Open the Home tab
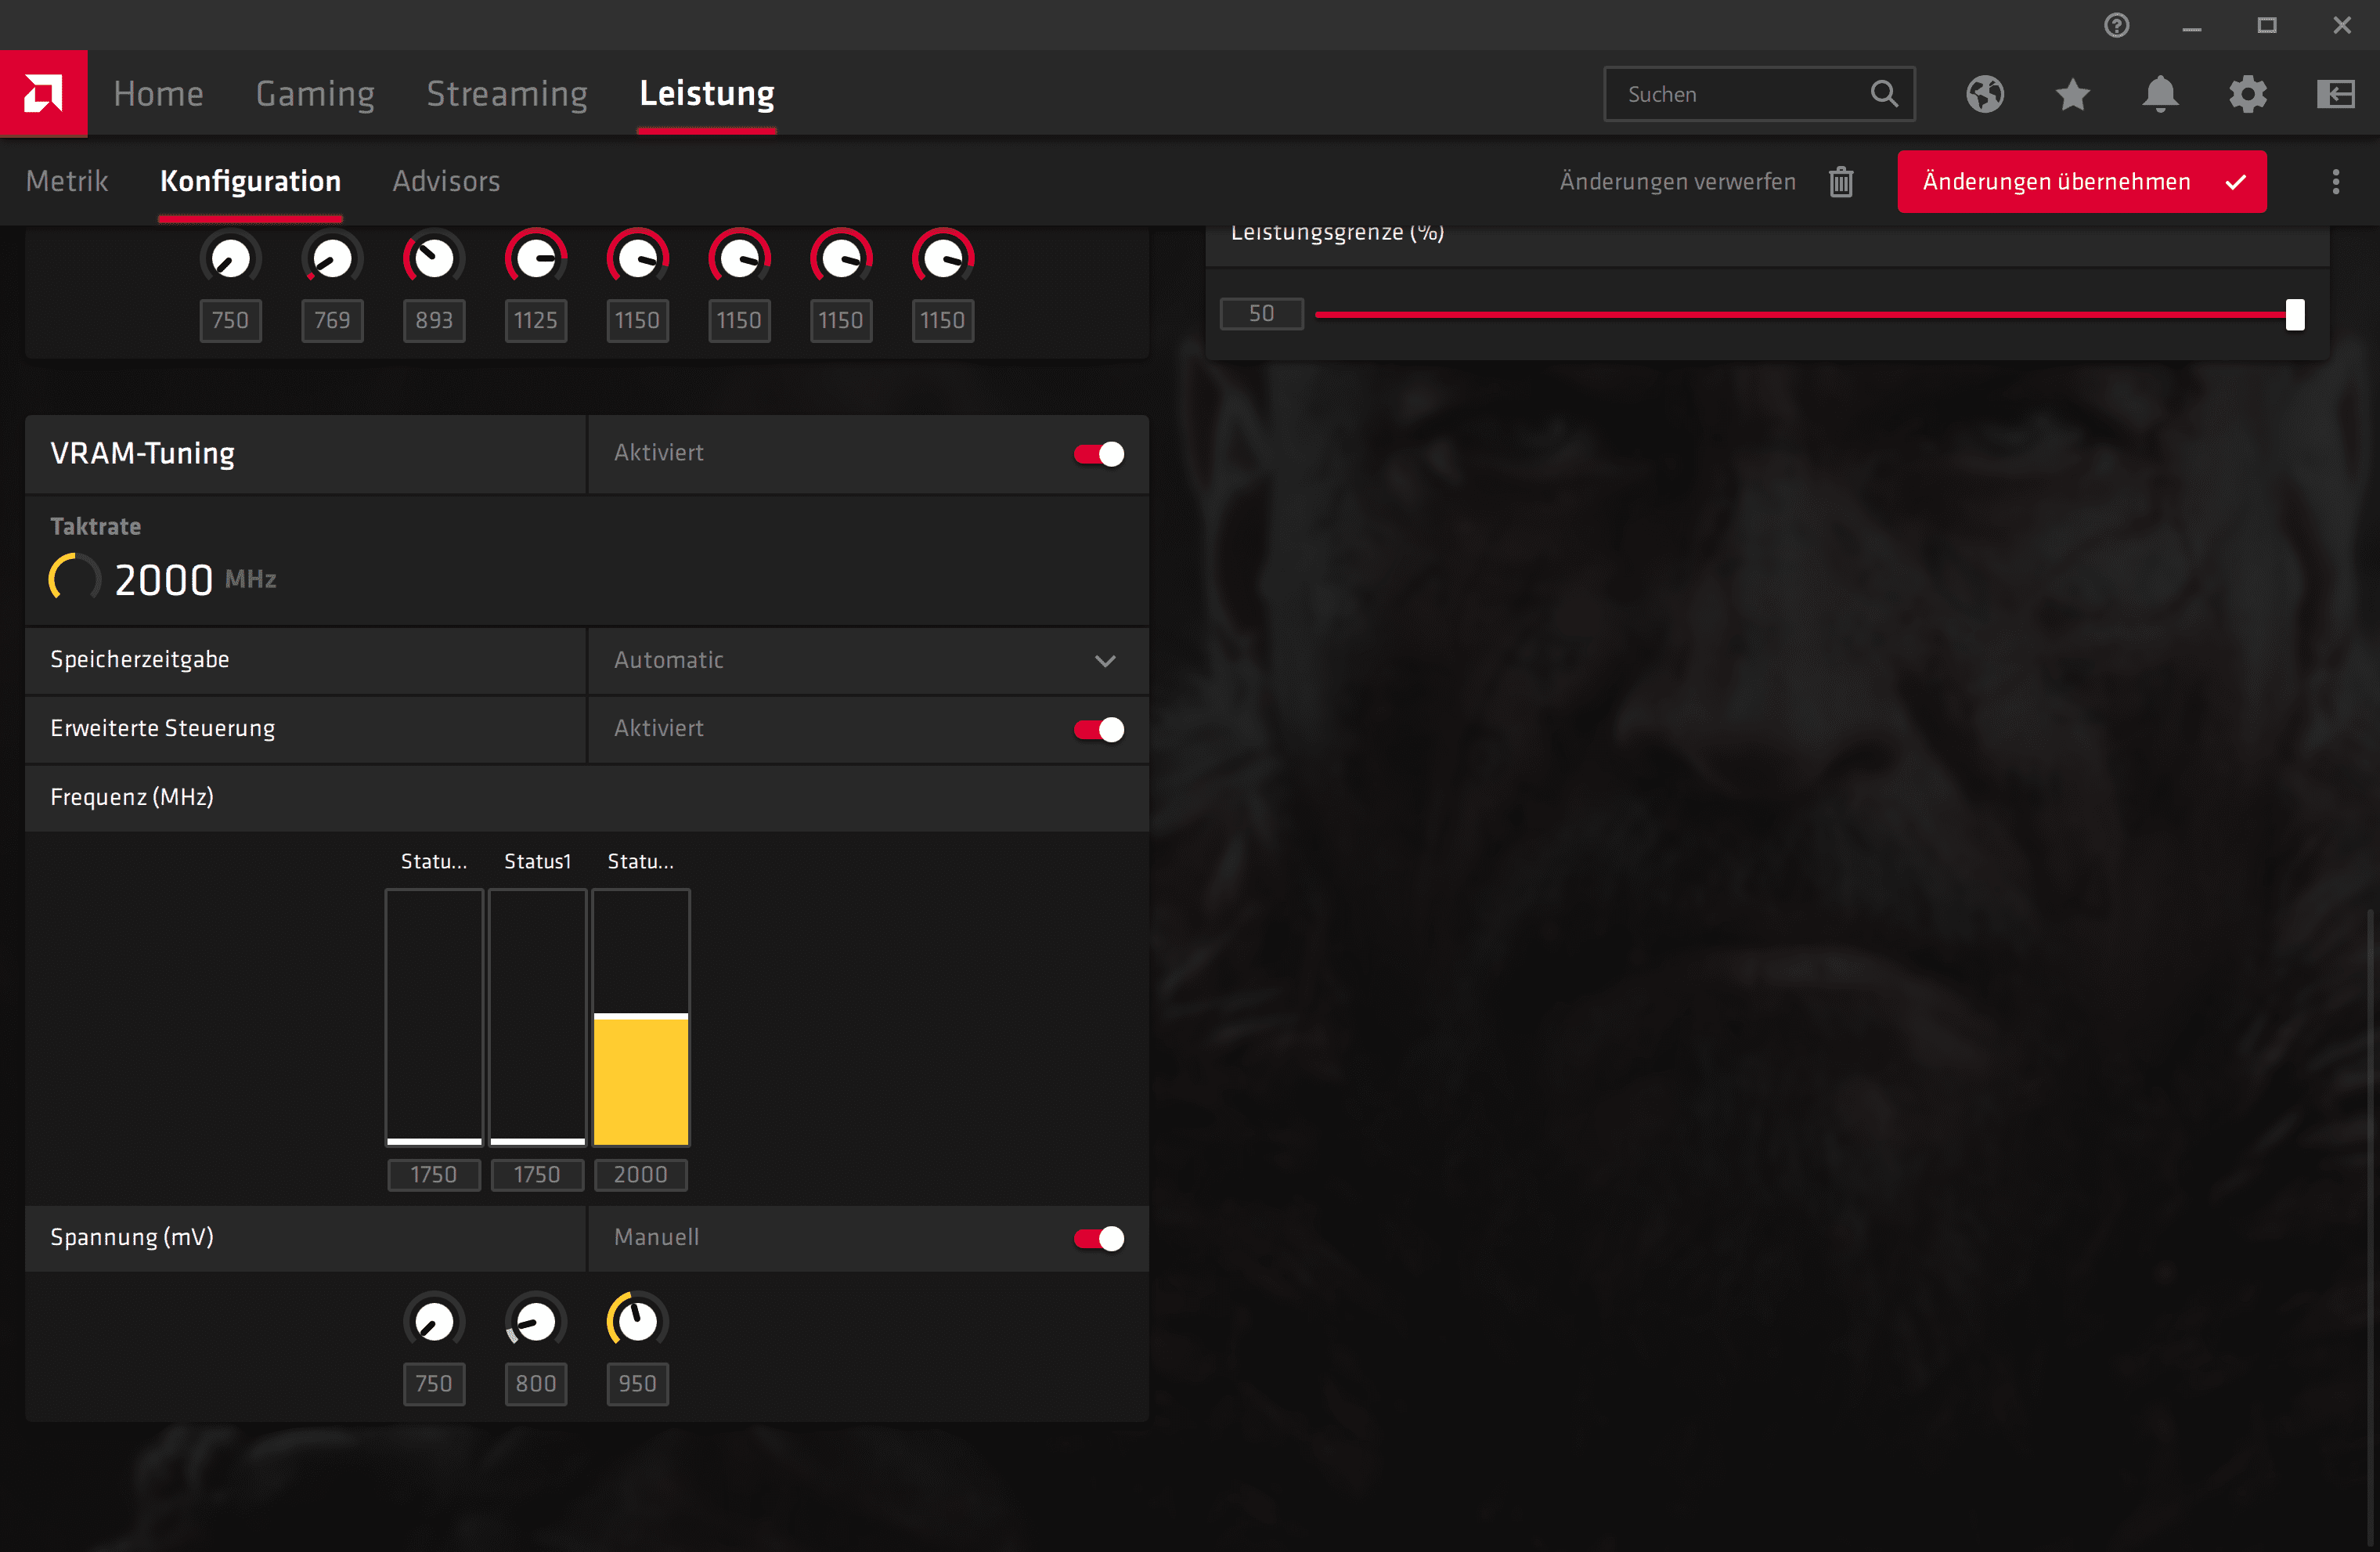Viewport: 2380px width, 1552px height. [x=158, y=94]
